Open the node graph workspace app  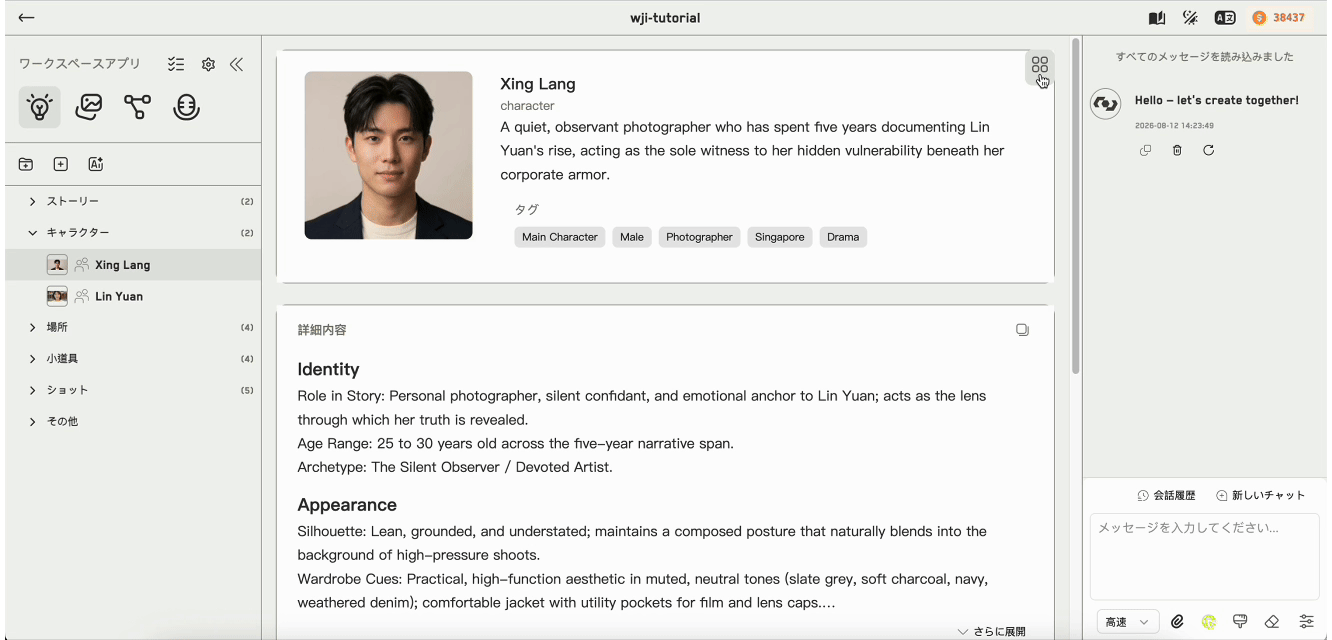coord(137,107)
